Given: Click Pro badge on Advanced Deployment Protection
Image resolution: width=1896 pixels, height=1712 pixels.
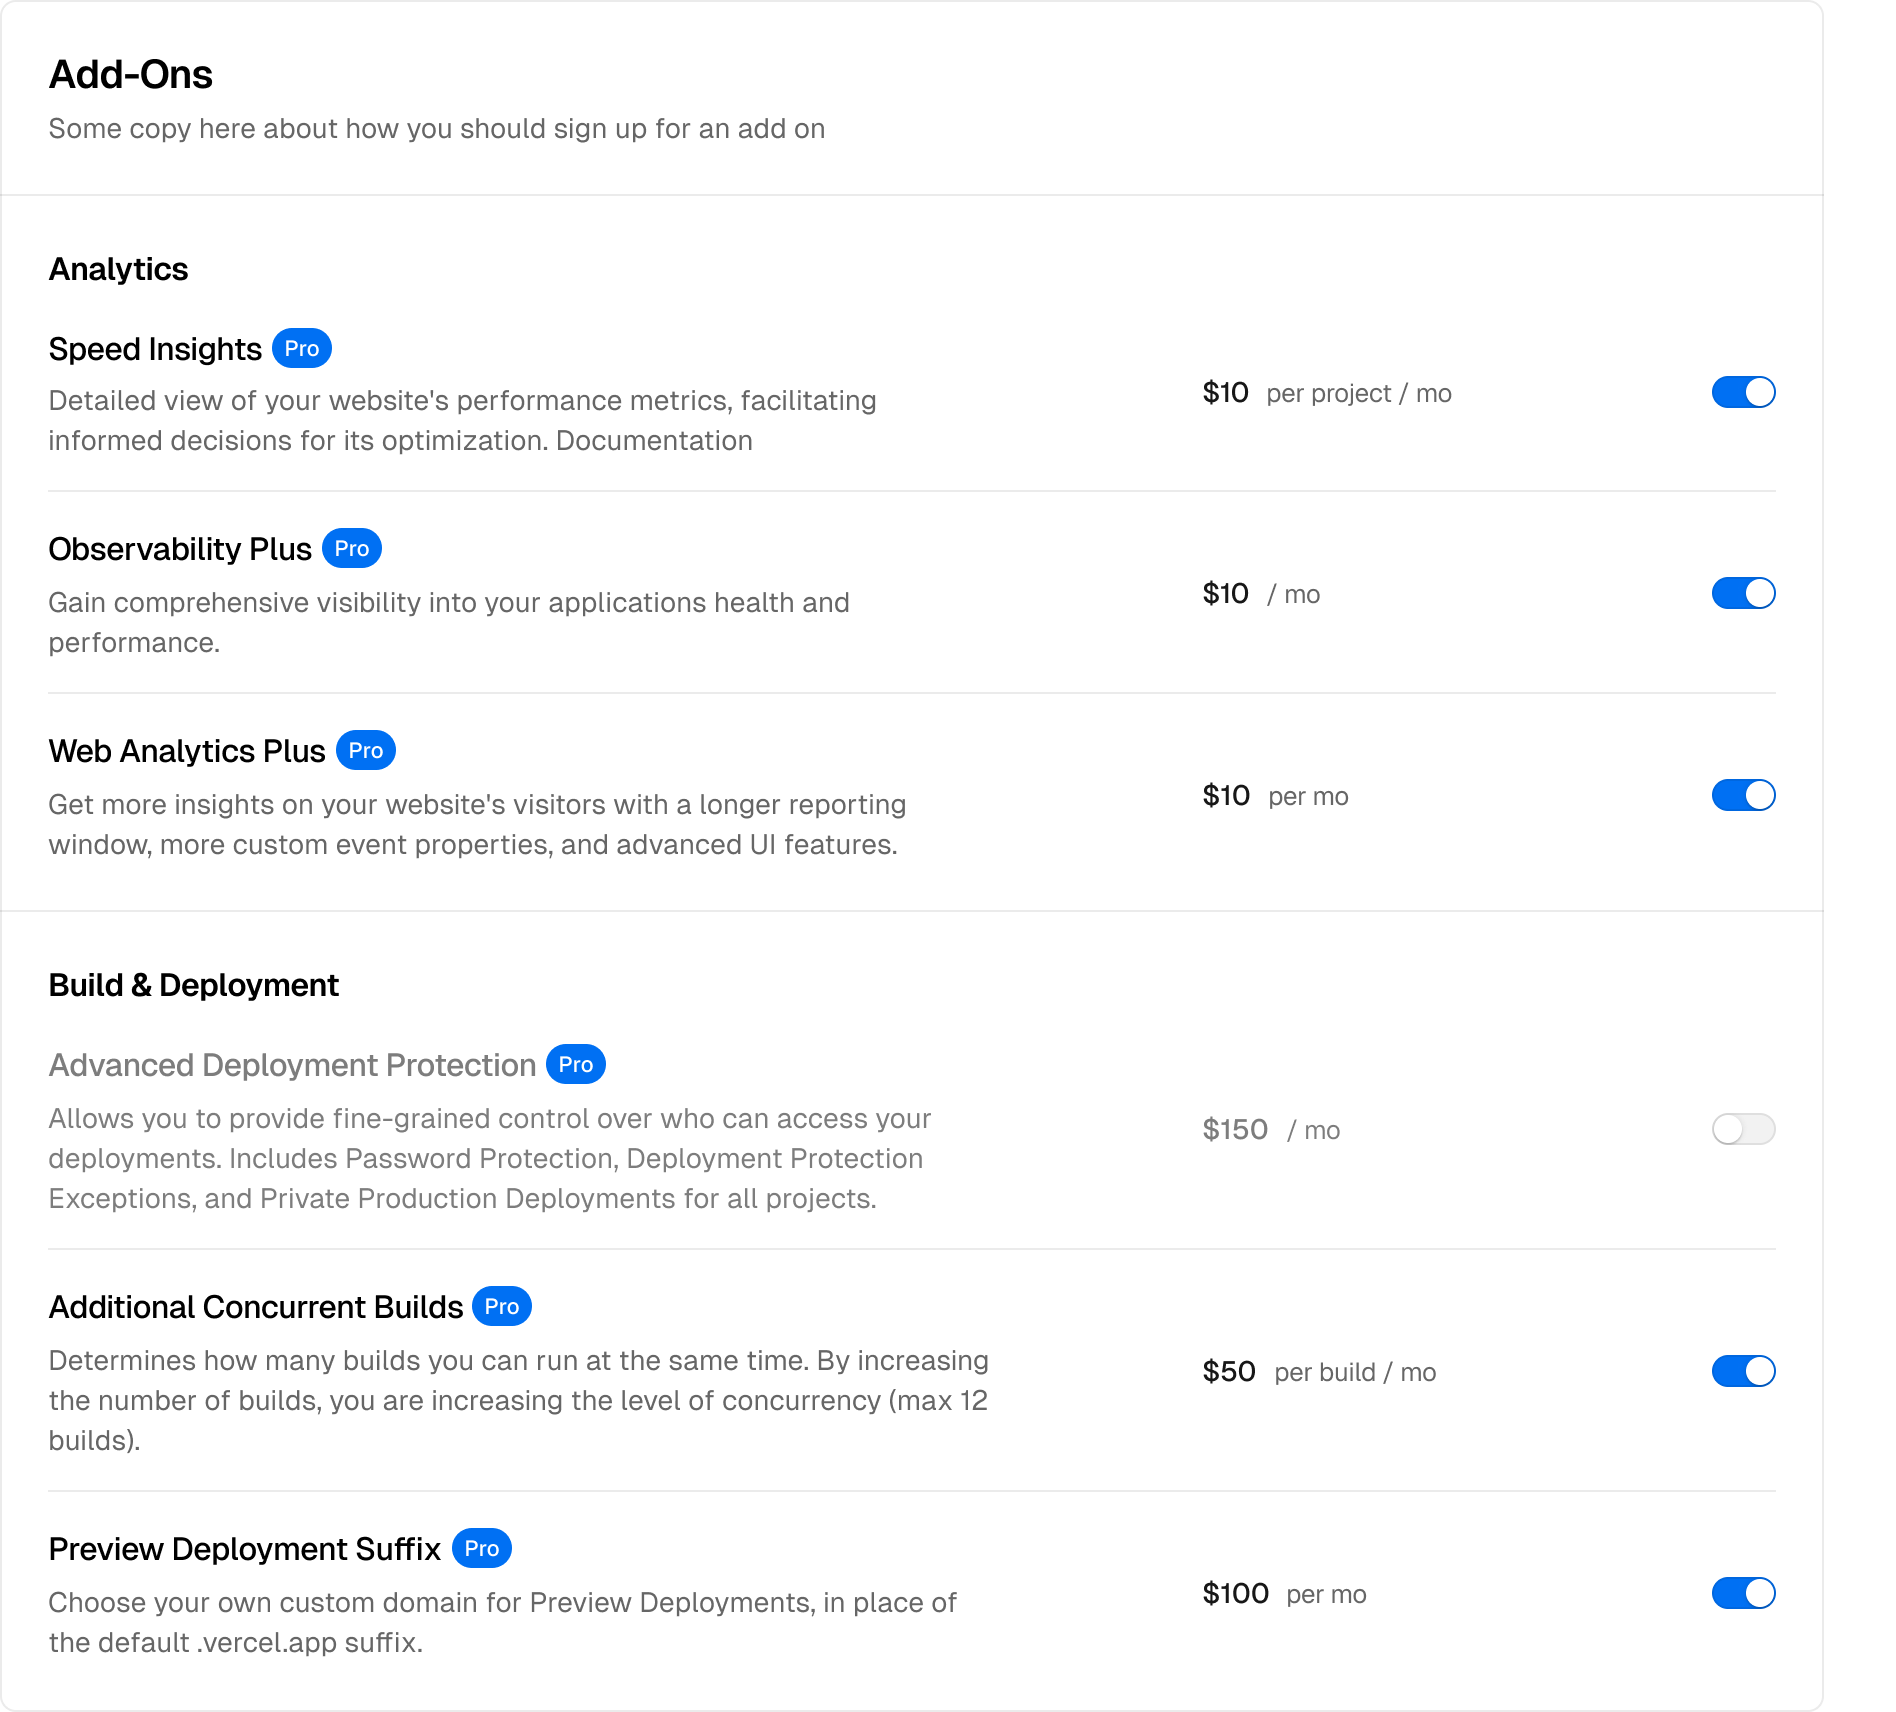Looking at the screenshot, I should point(576,1064).
